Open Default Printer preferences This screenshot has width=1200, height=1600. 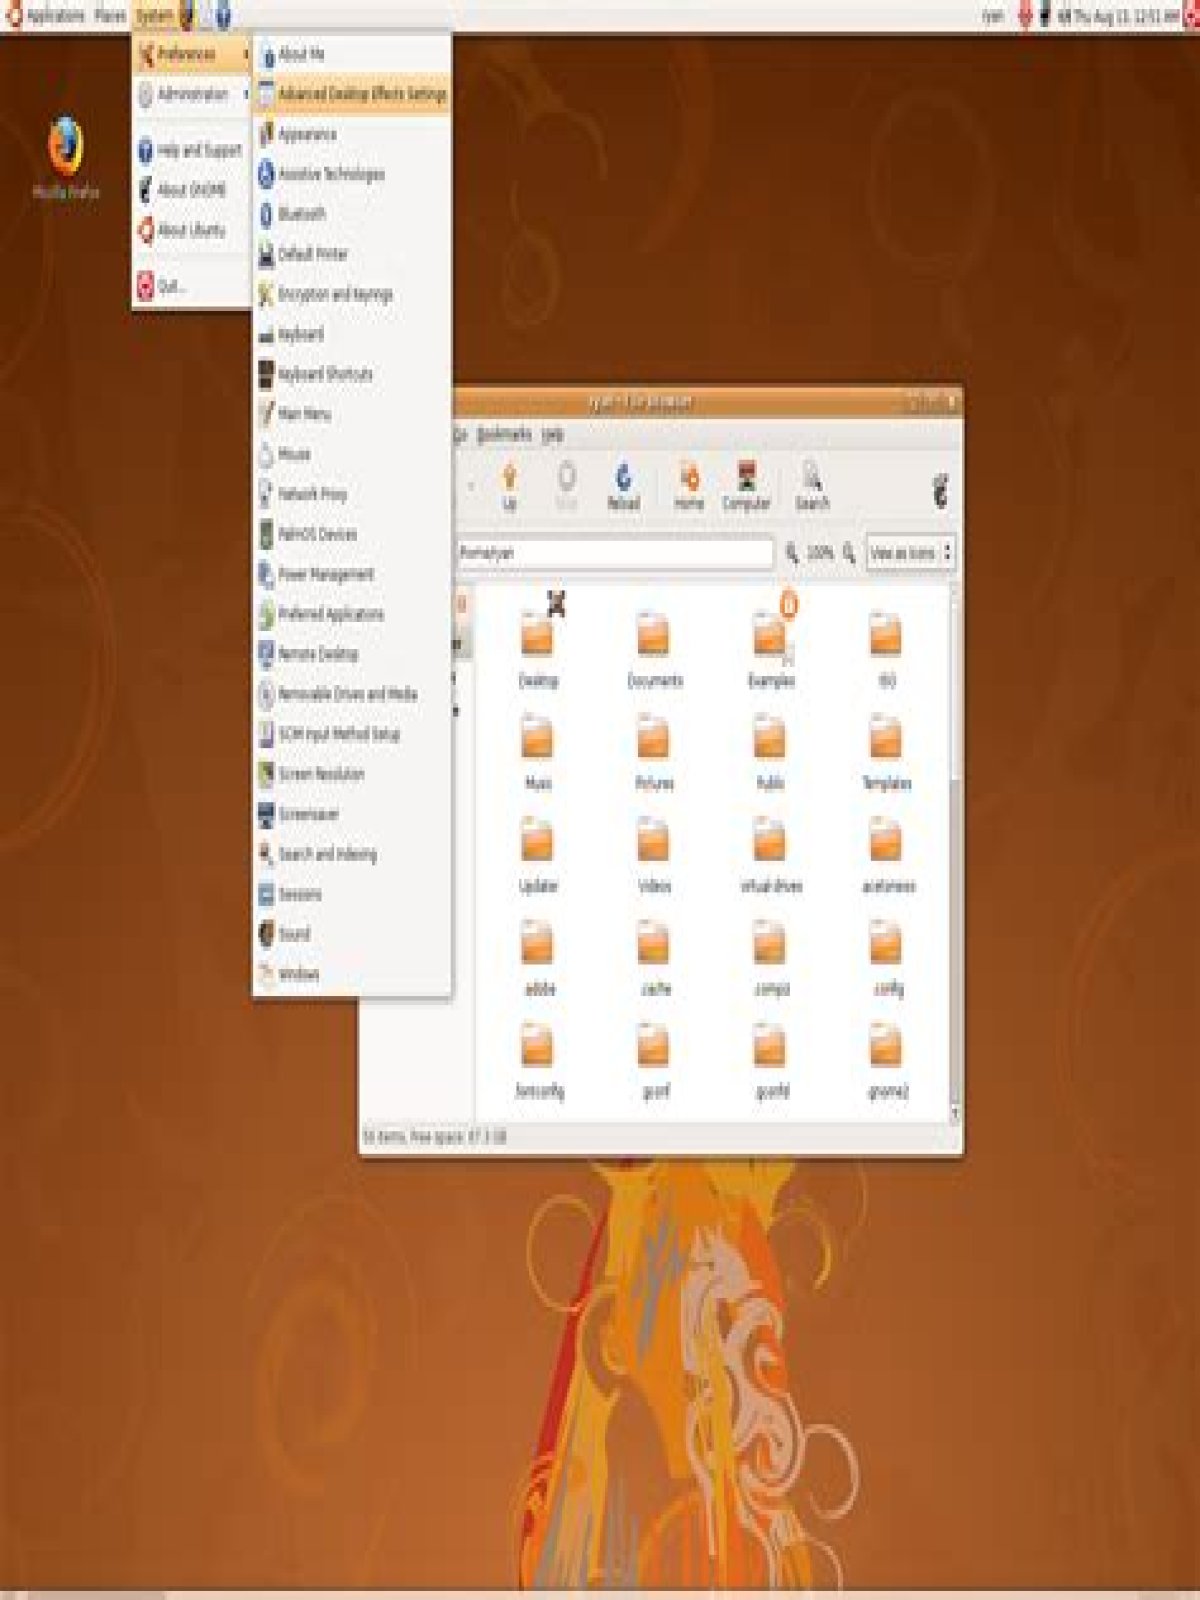351,254
